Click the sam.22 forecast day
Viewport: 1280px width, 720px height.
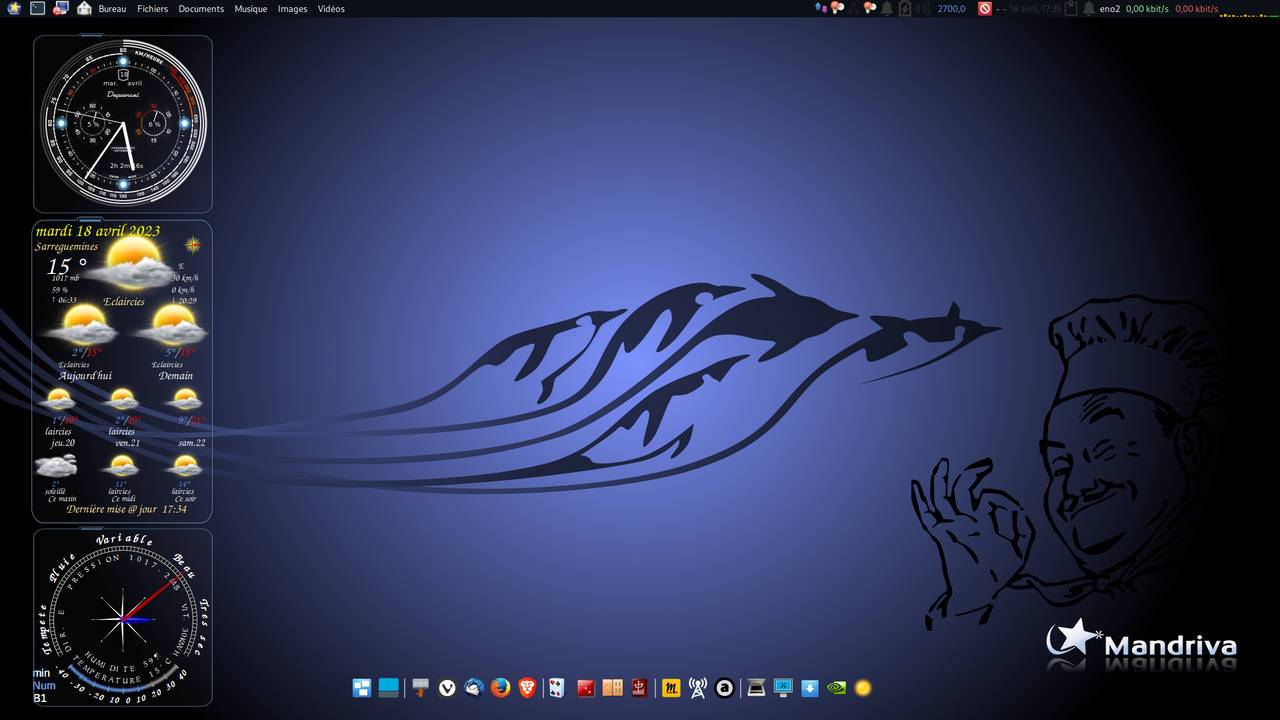coord(190,443)
